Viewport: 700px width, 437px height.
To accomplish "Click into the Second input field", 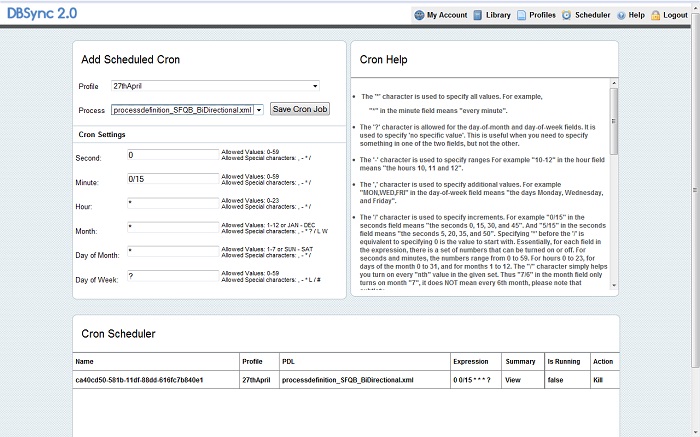I will [172, 155].
